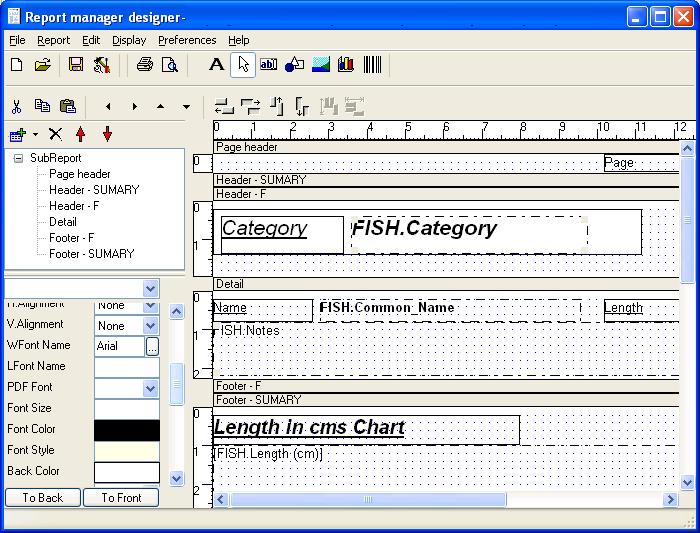Select the barcode component tool

click(373, 65)
